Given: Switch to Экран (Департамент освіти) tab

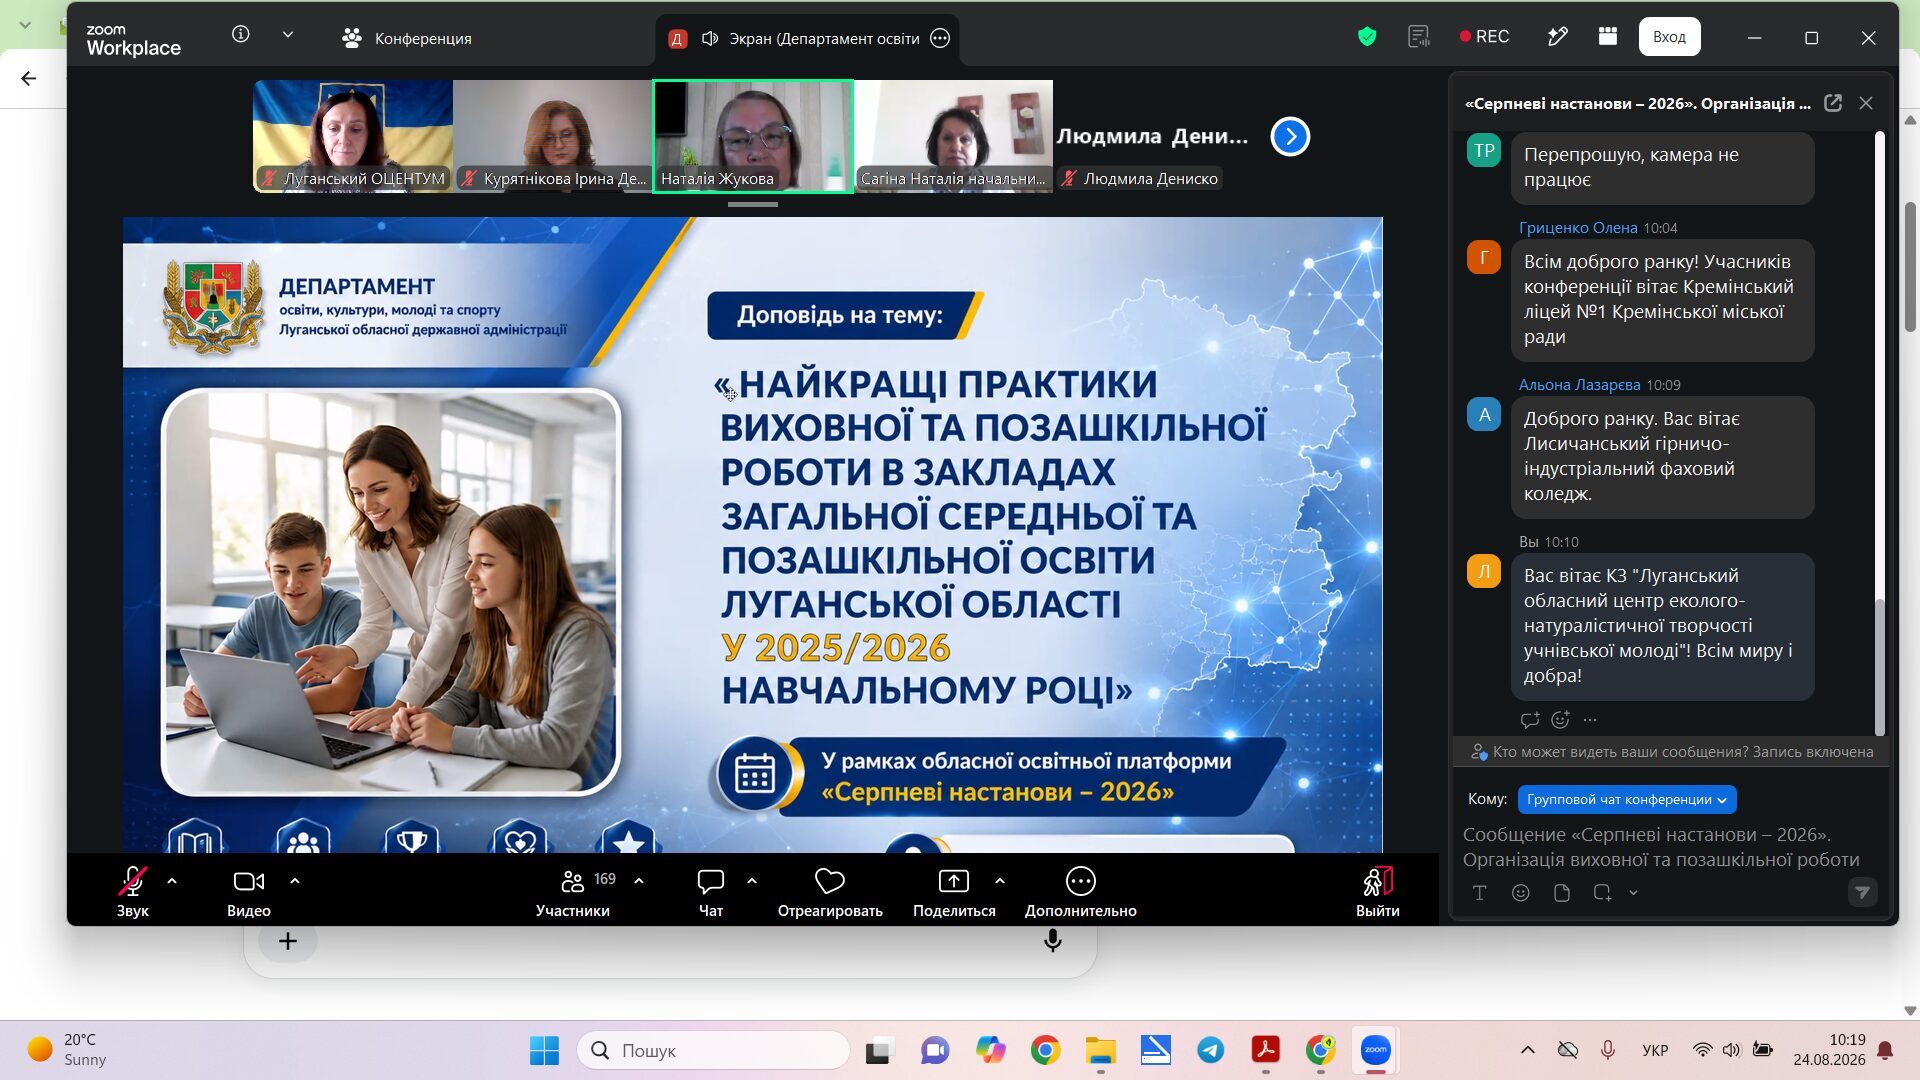Looking at the screenshot, I should (x=808, y=38).
